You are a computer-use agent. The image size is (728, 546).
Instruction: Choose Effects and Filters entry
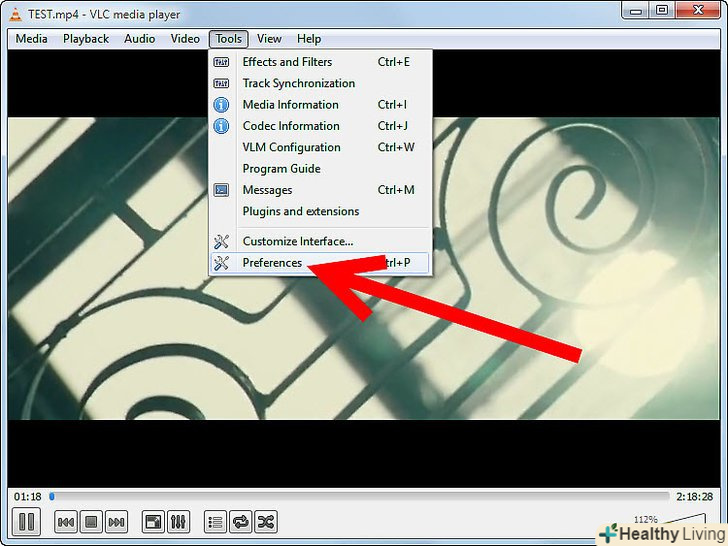[x=320, y=62]
